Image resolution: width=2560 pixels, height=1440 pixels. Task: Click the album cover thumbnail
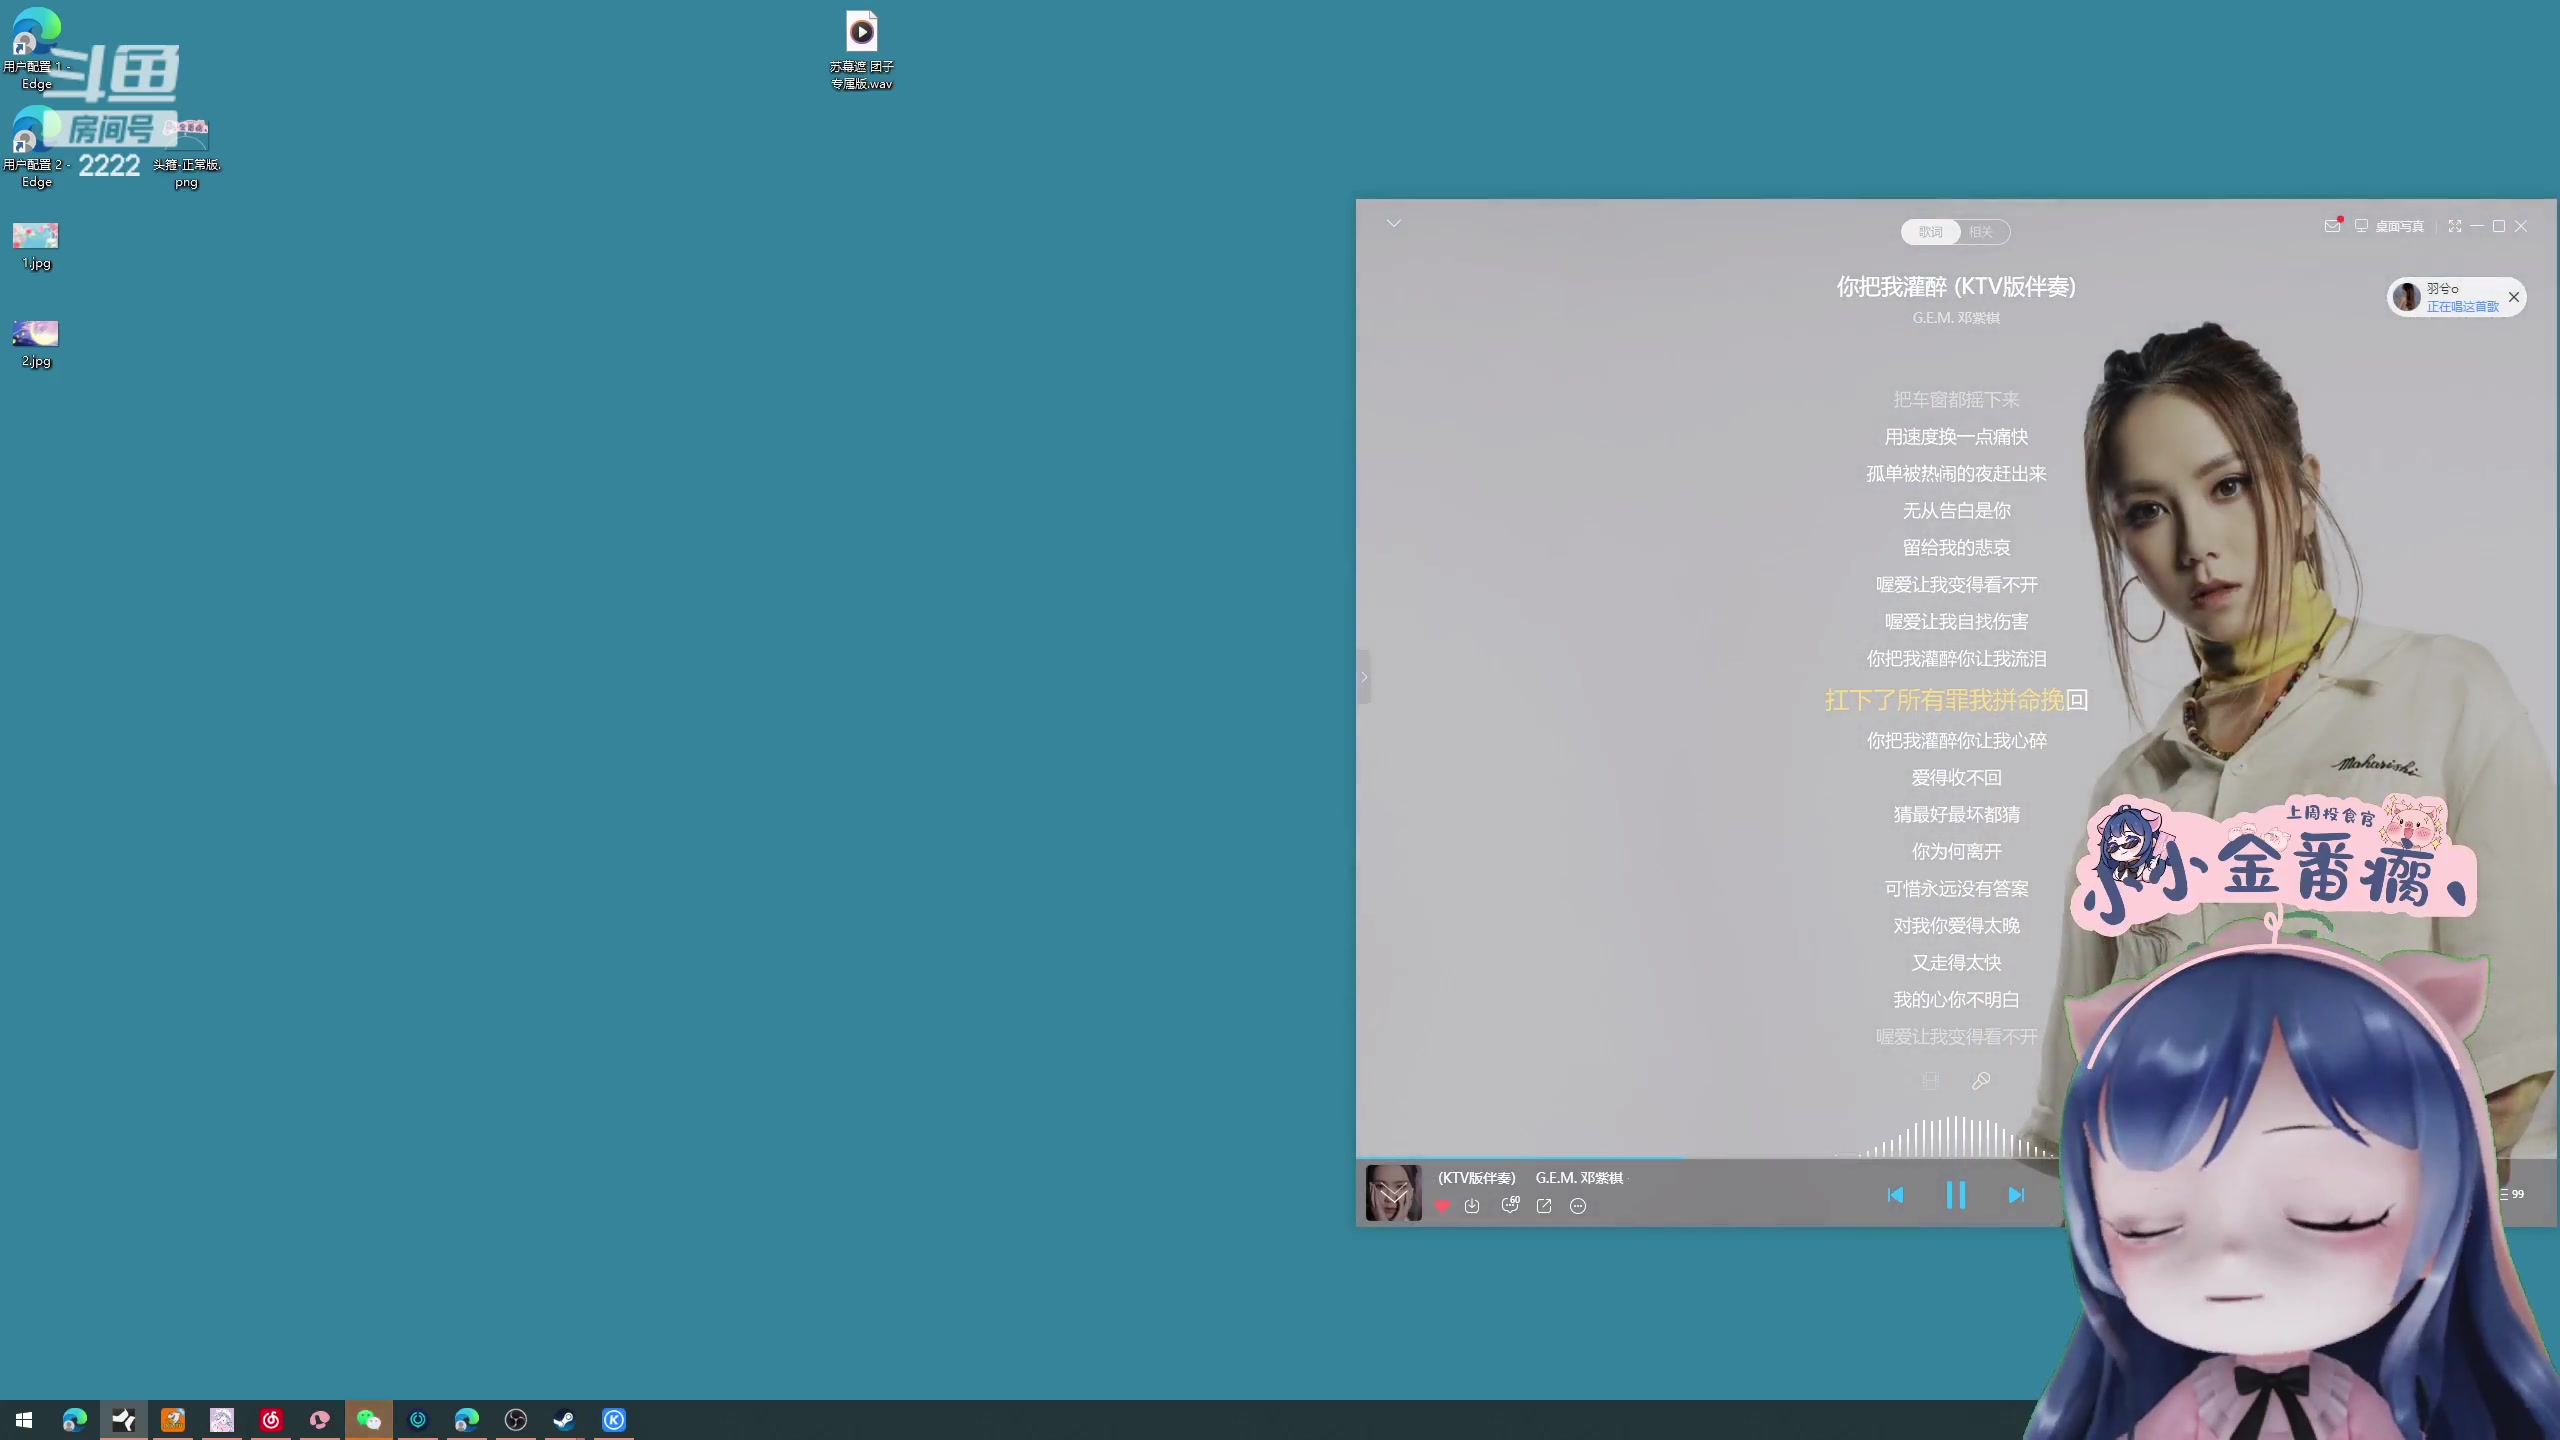[x=1393, y=1193]
